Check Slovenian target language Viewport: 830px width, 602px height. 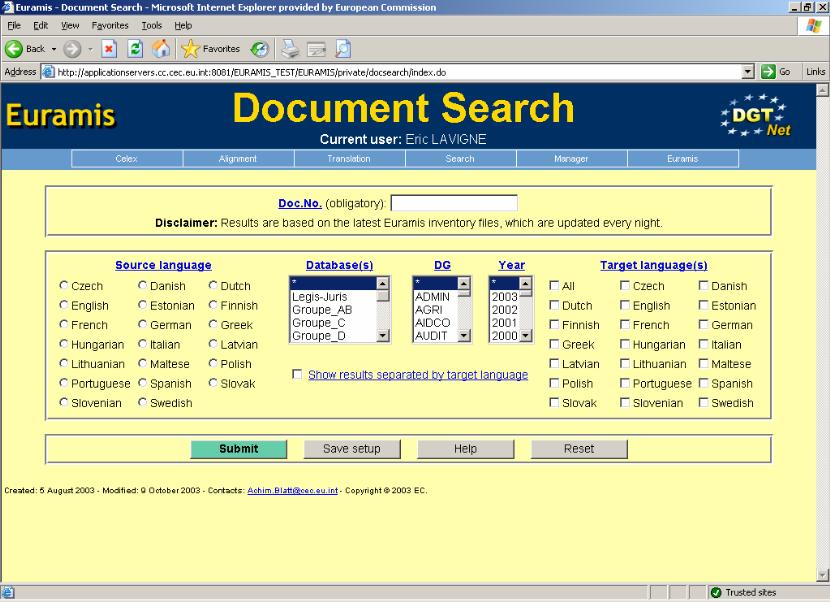(x=625, y=402)
